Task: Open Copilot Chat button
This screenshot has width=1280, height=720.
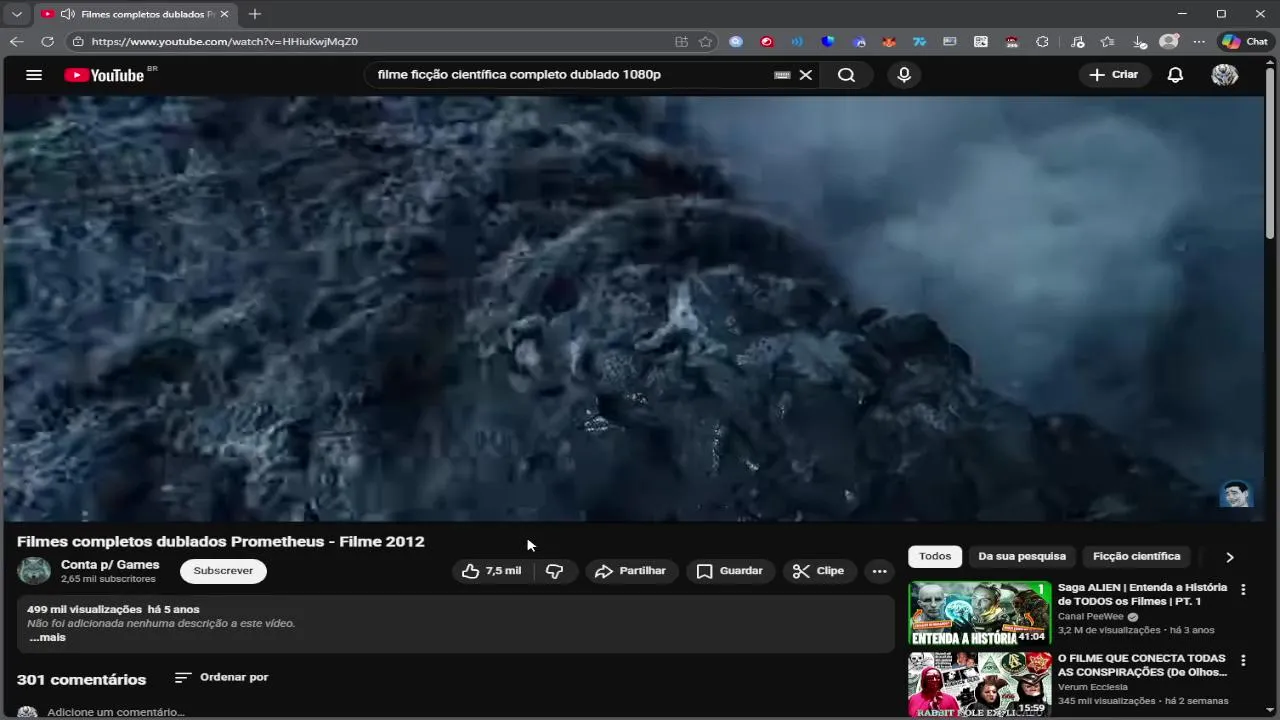Action: pos(1245,42)
